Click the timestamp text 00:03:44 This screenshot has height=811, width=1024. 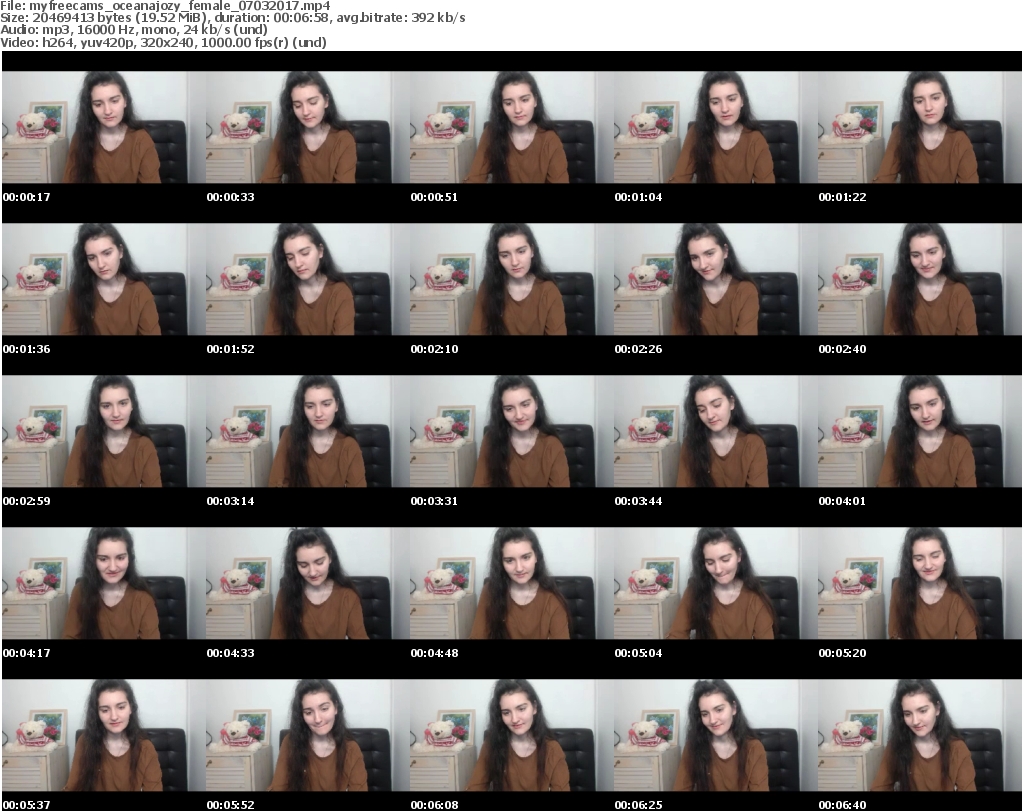point(638,501)
